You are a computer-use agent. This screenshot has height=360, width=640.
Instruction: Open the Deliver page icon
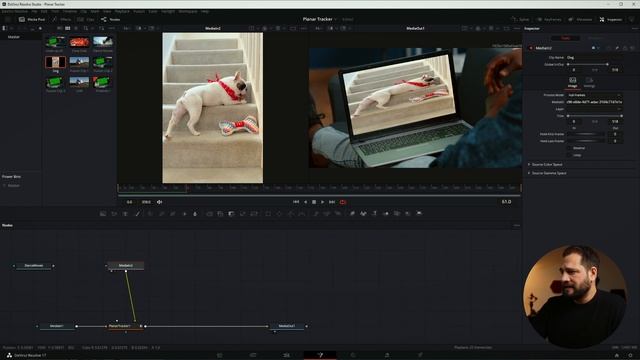point(420,355)
